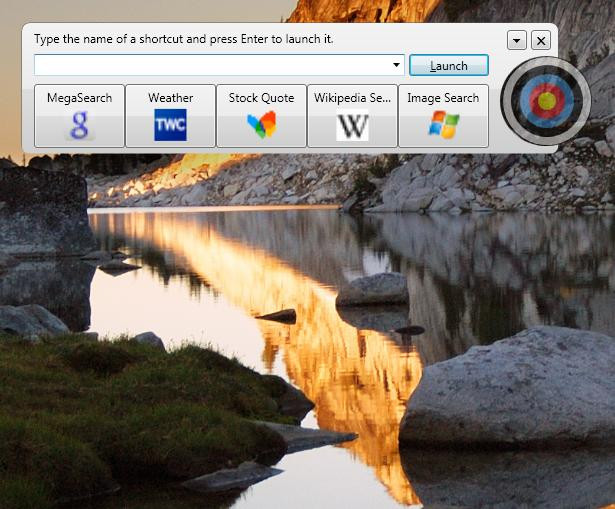Click the 'Type the name of a shortcut' instruction text

pos(183,39)
